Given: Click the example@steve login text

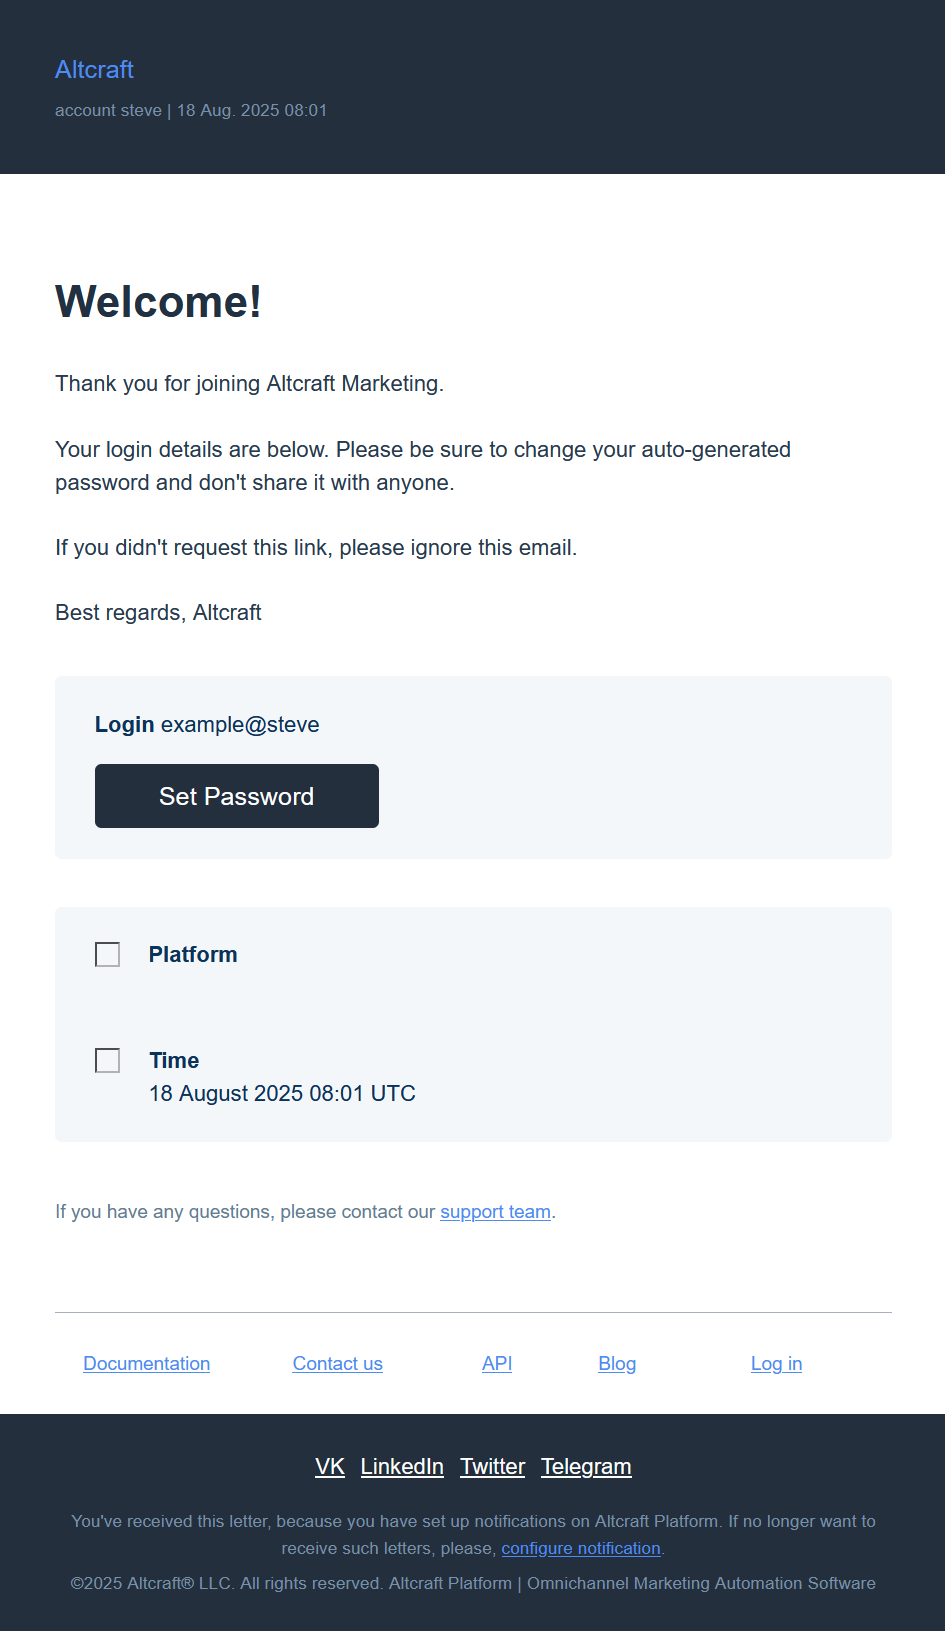Looking at the screenshot, I should click(240, 725).
